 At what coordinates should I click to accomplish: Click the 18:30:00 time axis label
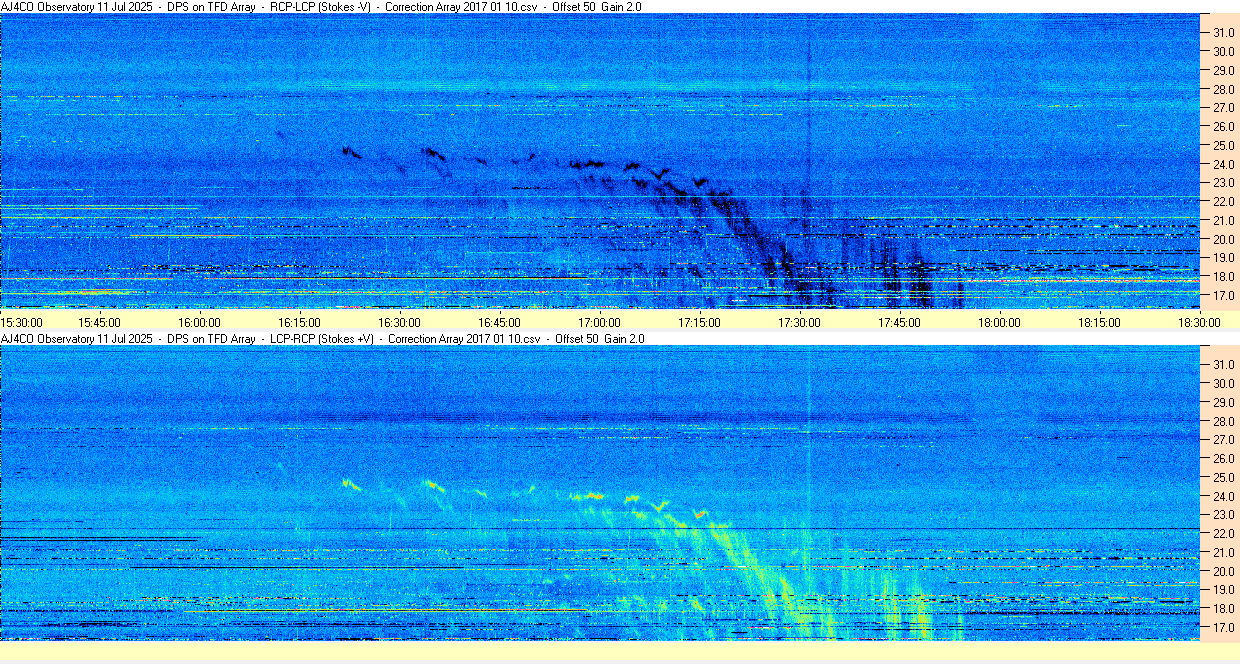[x=1199, y=322]
